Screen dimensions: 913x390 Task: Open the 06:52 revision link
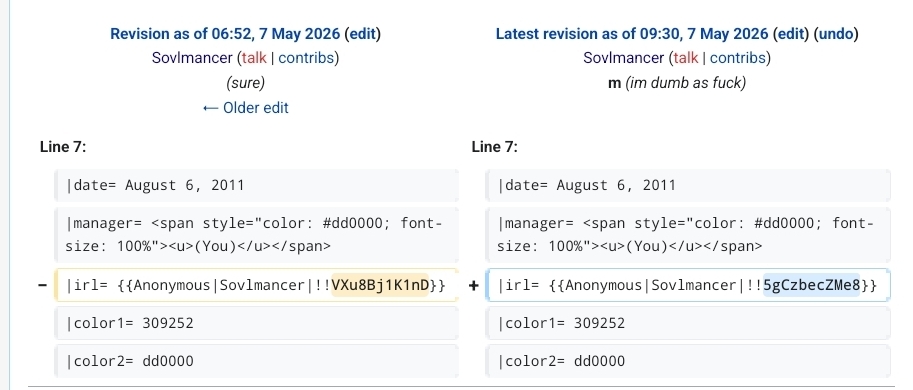(225, 34)
